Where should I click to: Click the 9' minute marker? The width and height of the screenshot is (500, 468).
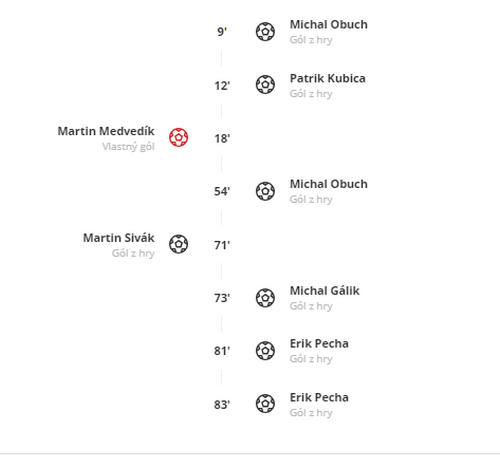(x=222, y=32)
